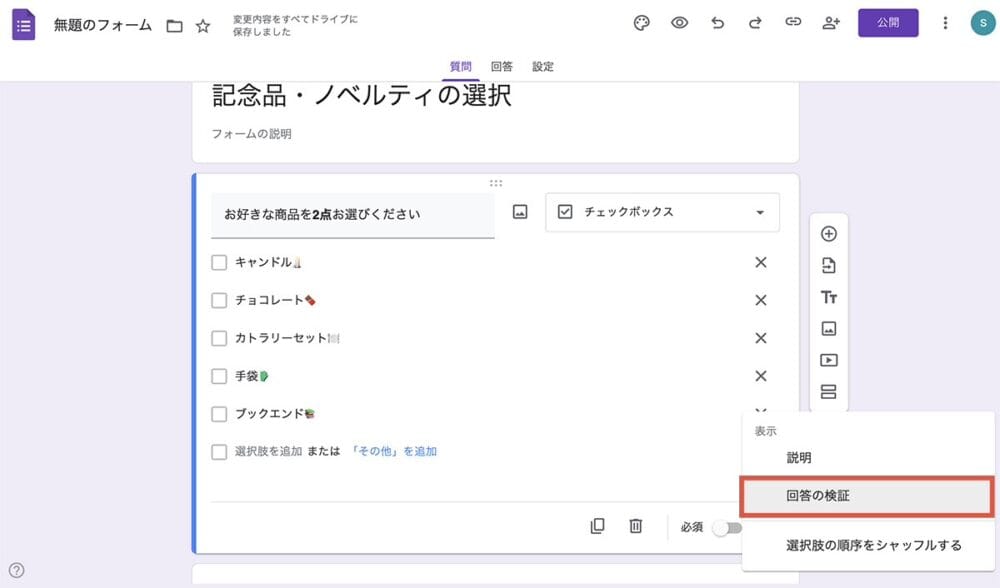This screenshot has height=588, width=1000.
Task: Switch to the 回答 tab
Action: 502,66
